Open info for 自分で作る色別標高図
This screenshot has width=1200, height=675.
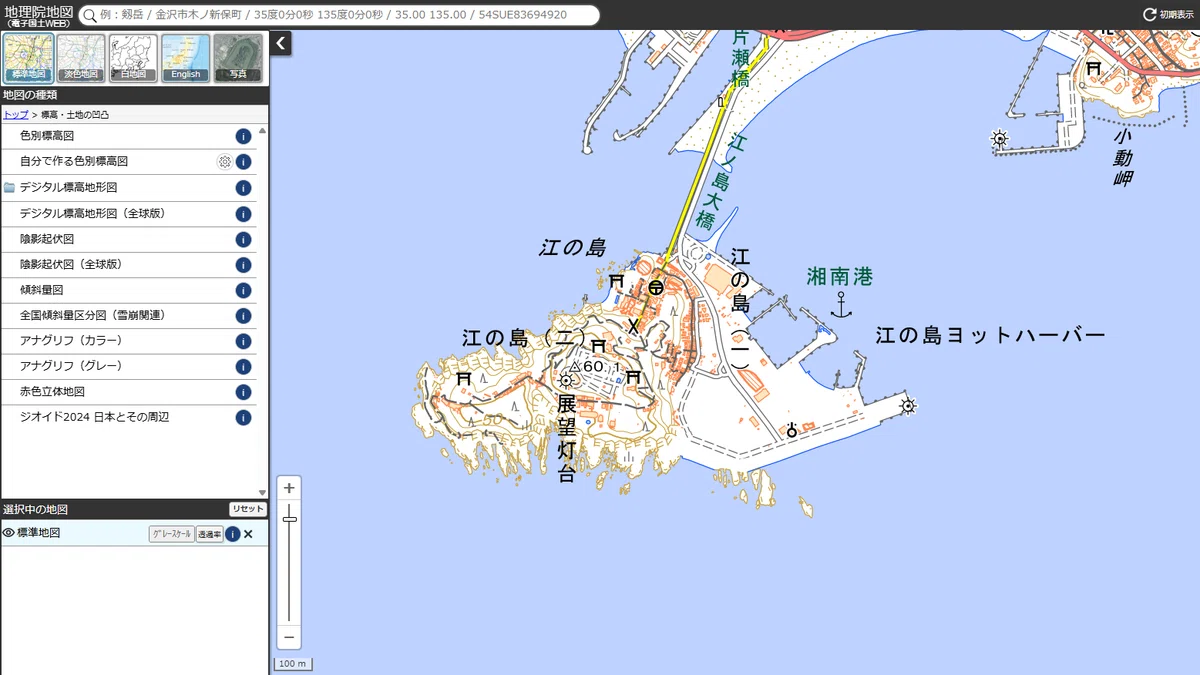(243, 162)
